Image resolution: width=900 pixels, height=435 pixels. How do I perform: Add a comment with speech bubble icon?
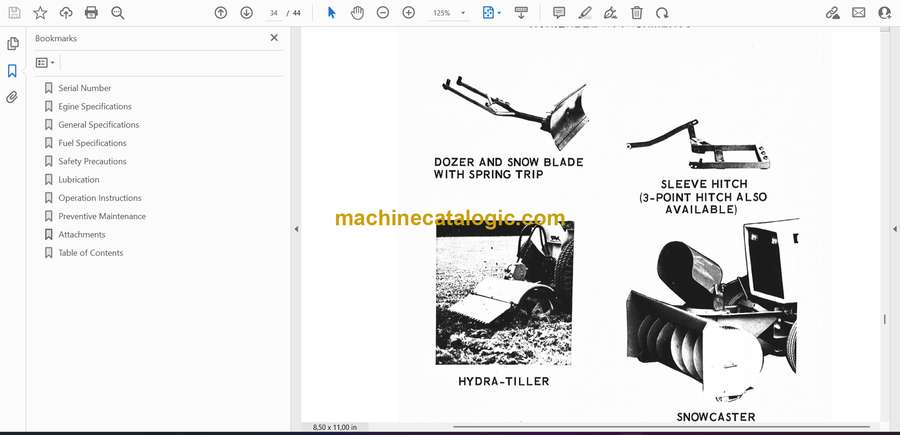click(559, 13)
